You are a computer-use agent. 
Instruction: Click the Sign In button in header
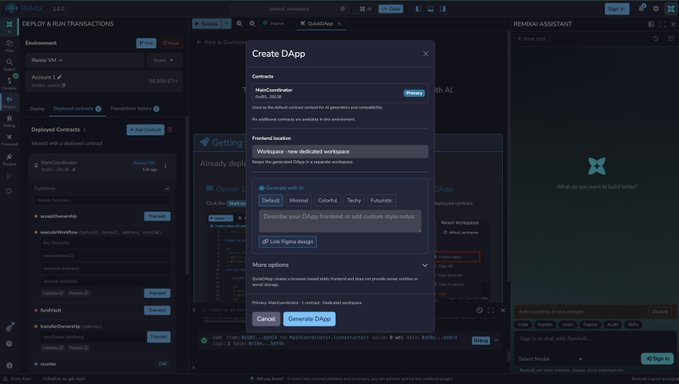(x=617, y=9)
